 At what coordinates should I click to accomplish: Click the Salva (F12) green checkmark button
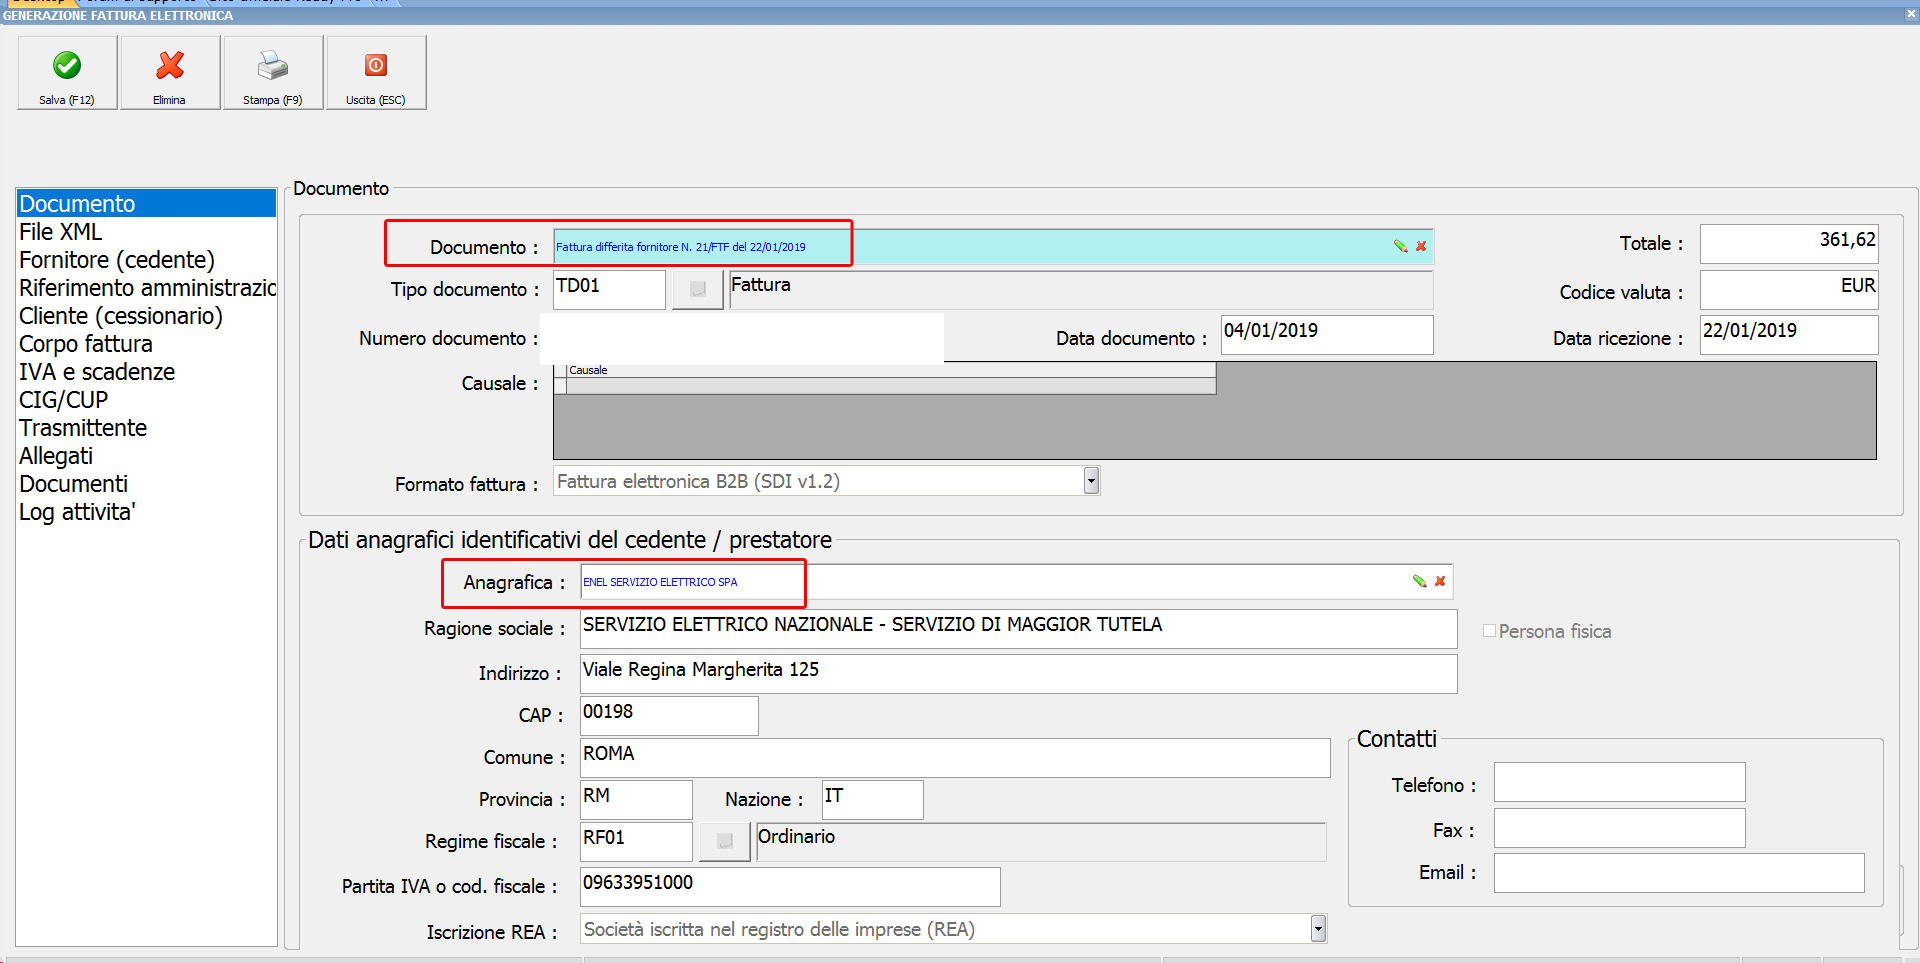tap(67, 73)
